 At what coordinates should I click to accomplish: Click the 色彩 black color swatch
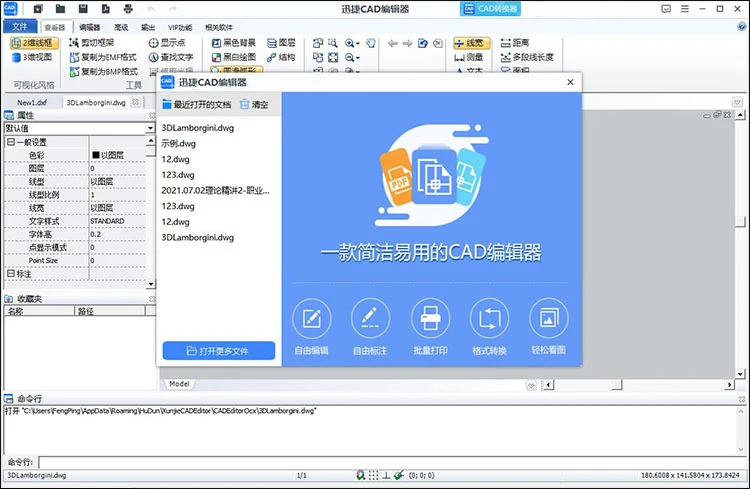coord(96,155)
